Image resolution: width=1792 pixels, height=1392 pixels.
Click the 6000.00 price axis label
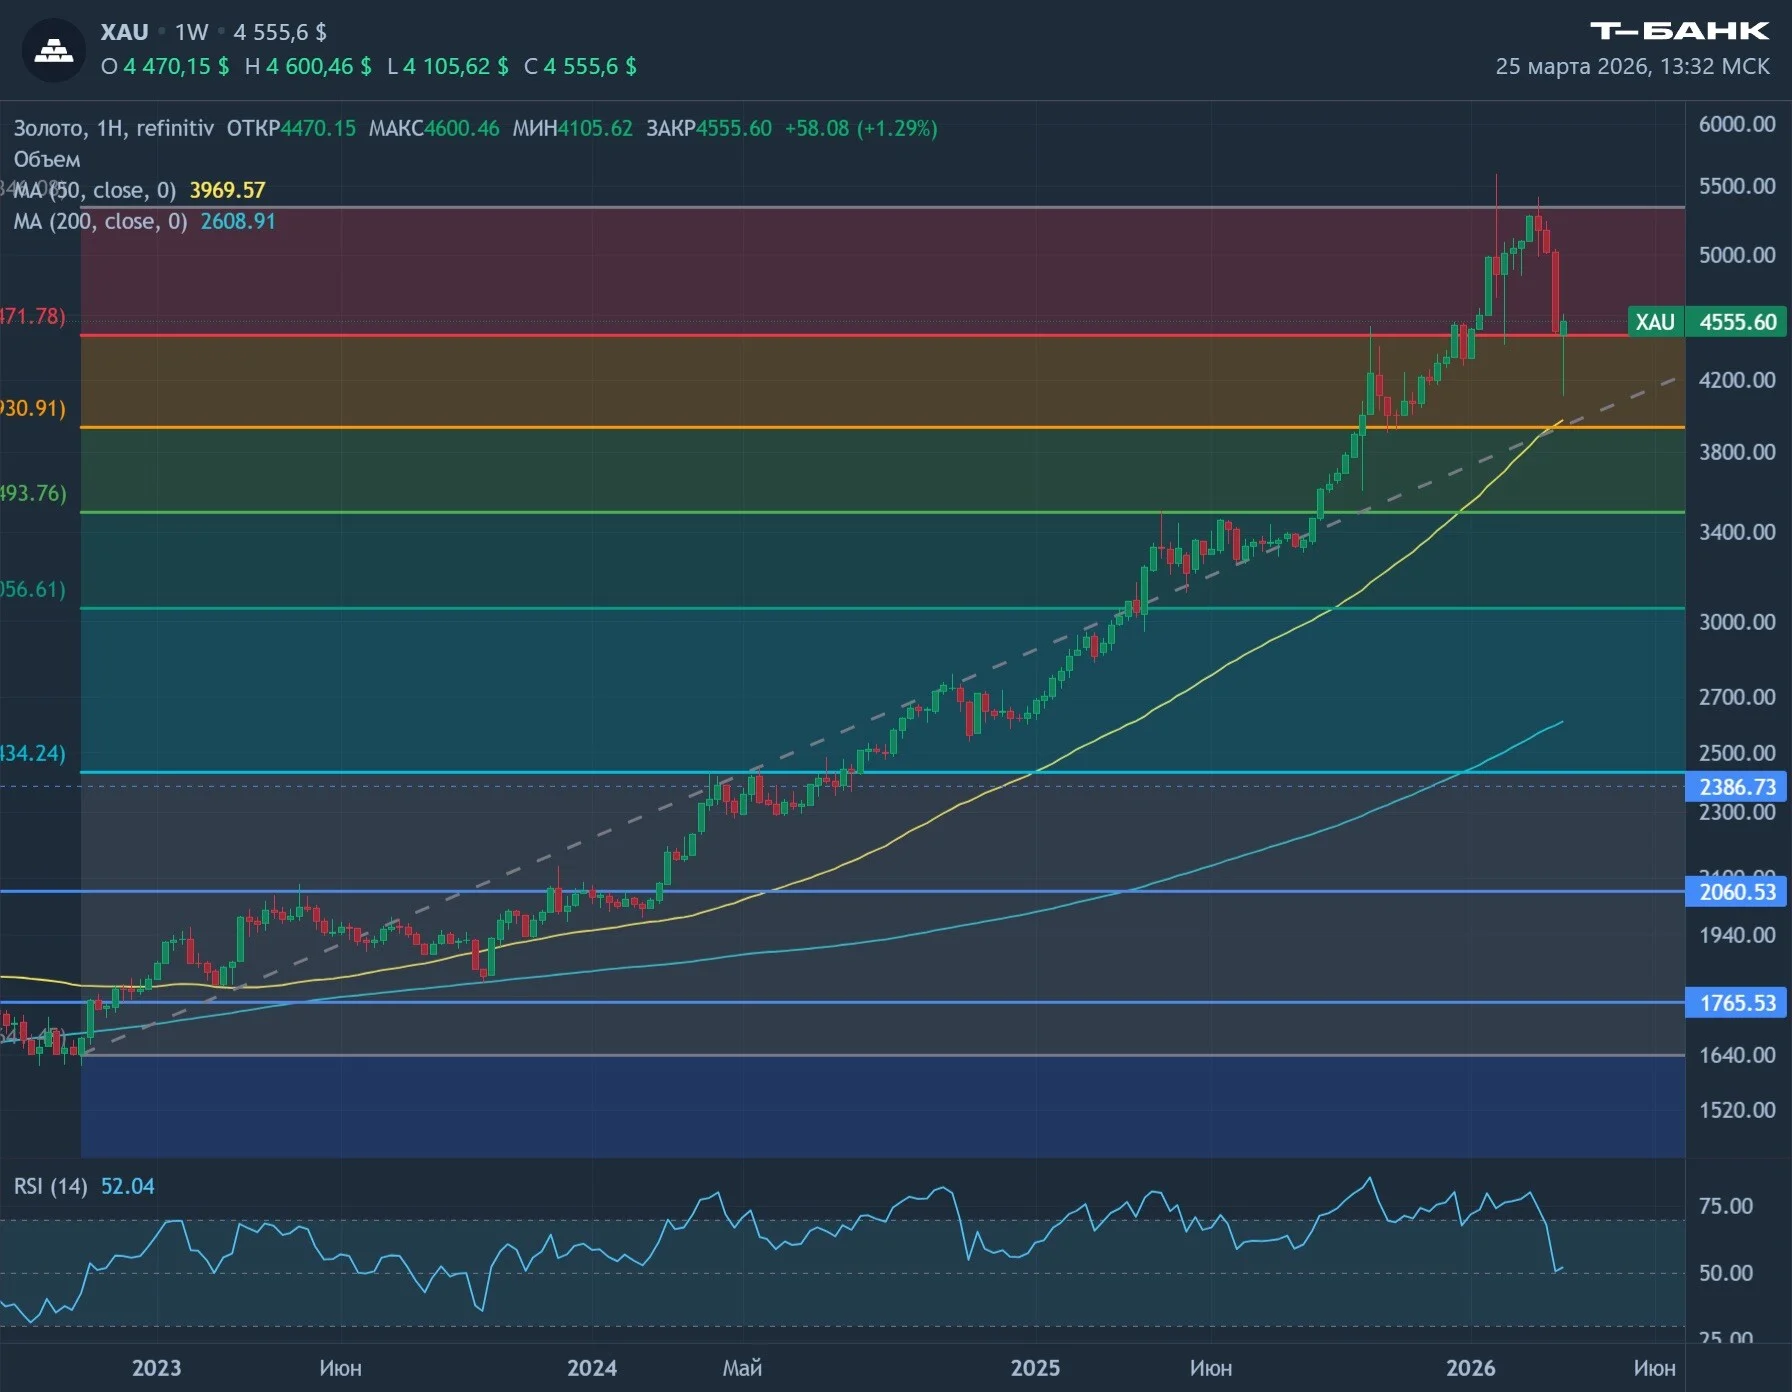1737,124
